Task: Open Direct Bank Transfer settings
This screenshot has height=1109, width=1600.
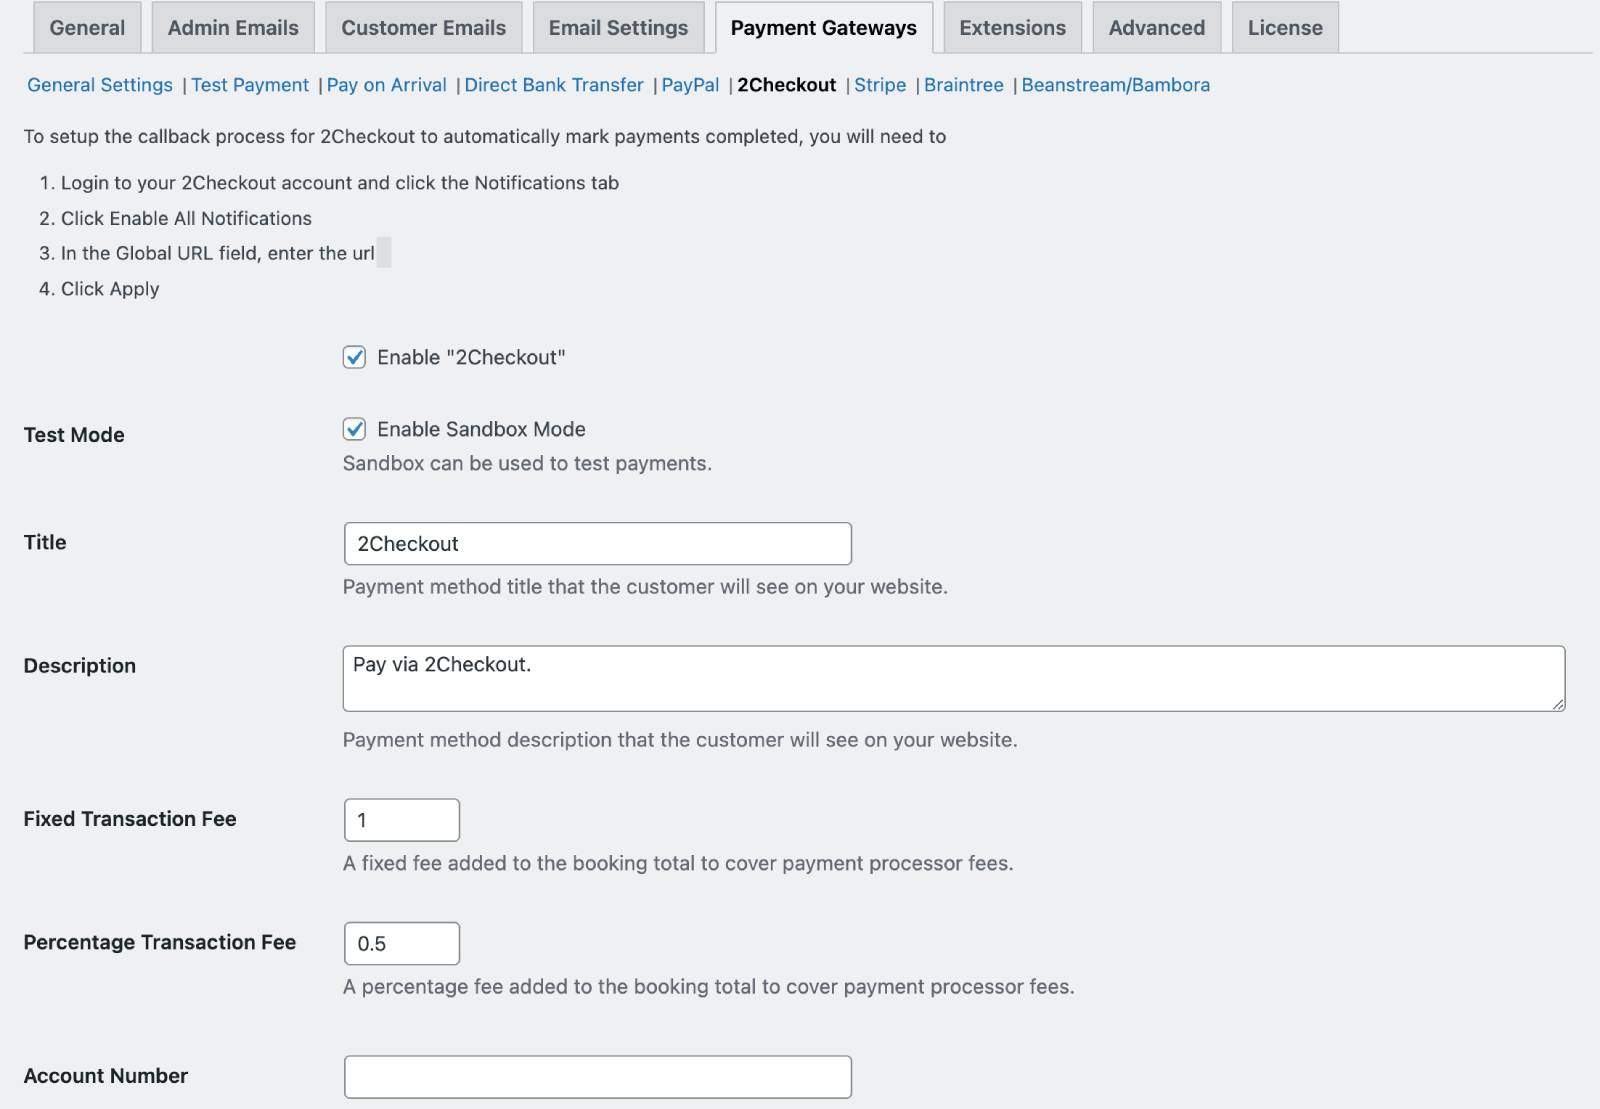Action: [554, 85]
